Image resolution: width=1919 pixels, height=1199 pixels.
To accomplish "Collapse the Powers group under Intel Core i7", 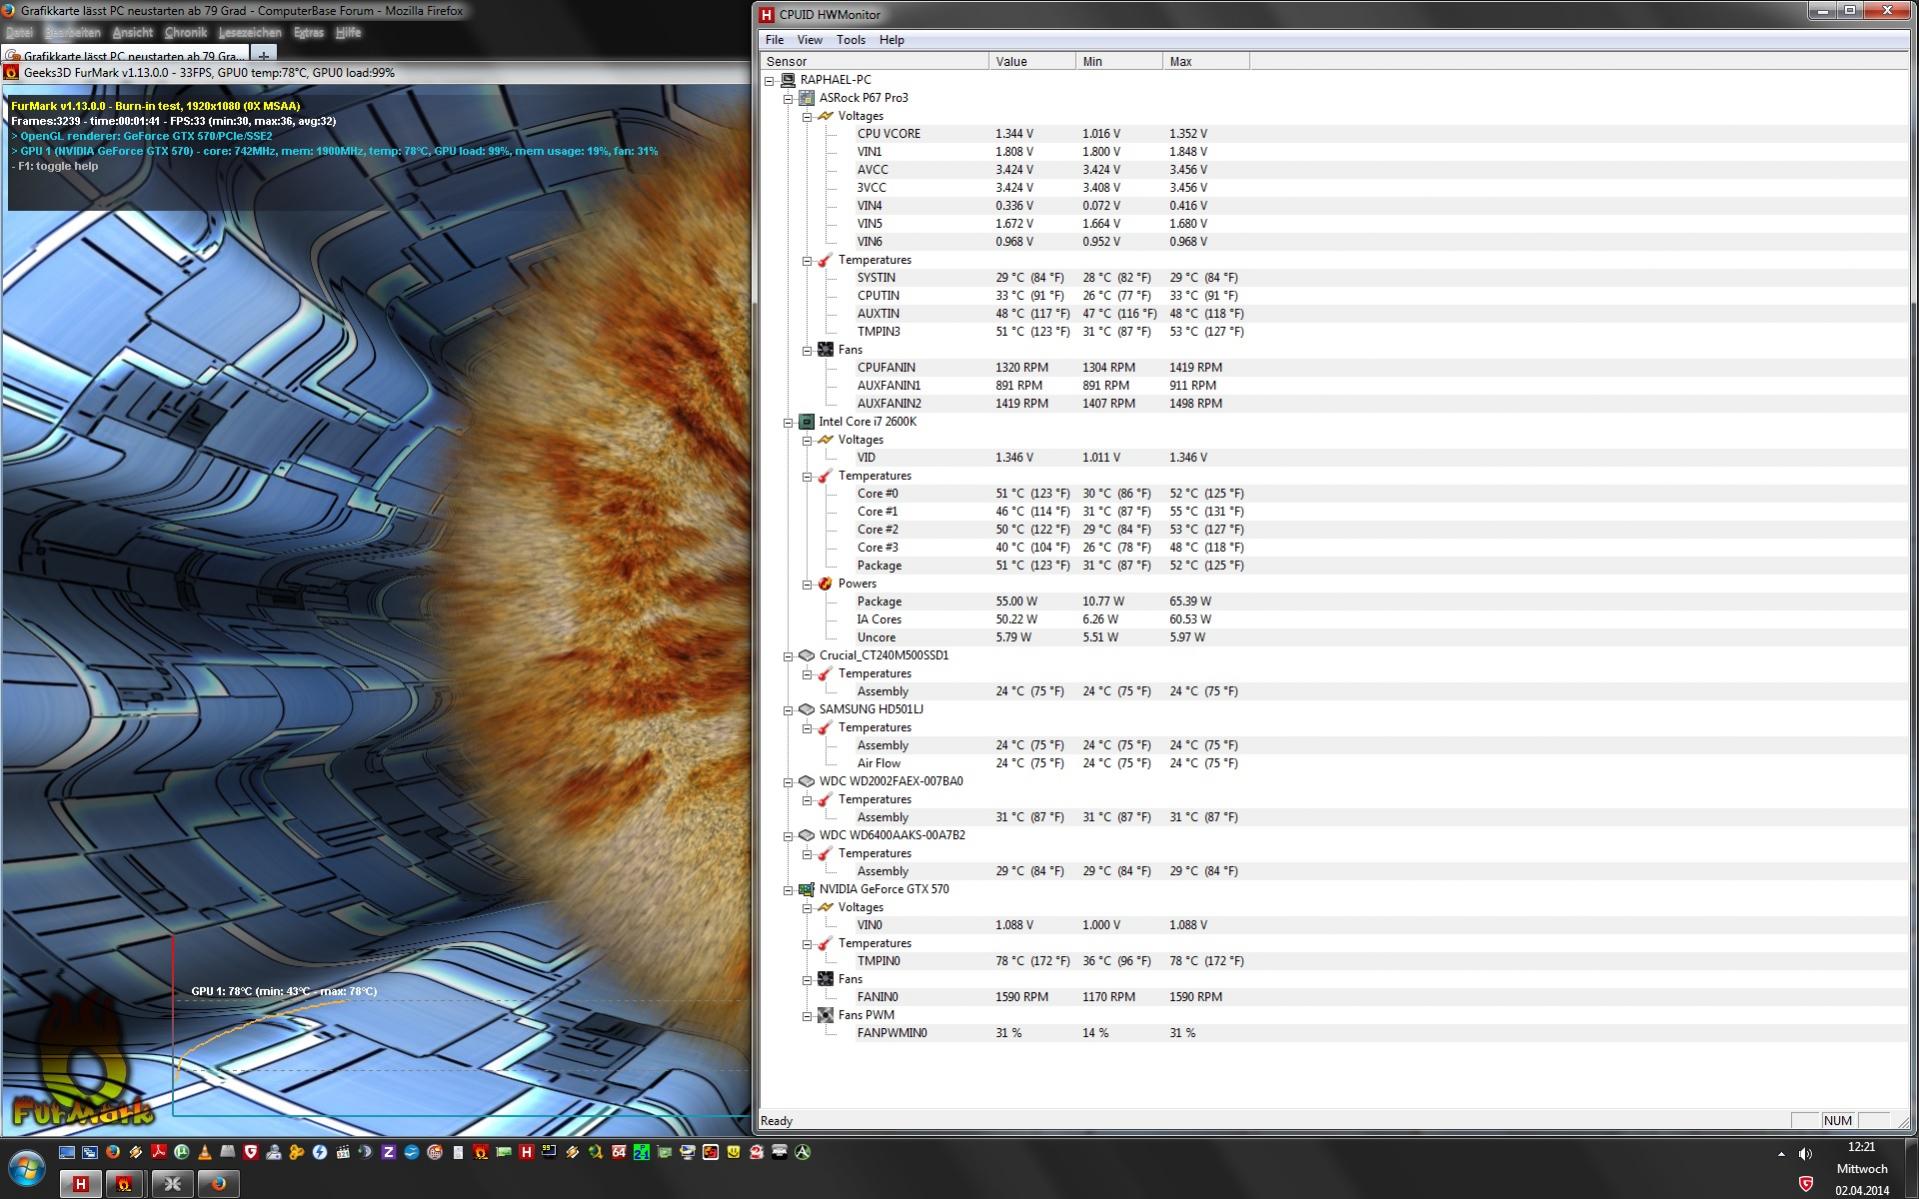I will coord(807,584).
